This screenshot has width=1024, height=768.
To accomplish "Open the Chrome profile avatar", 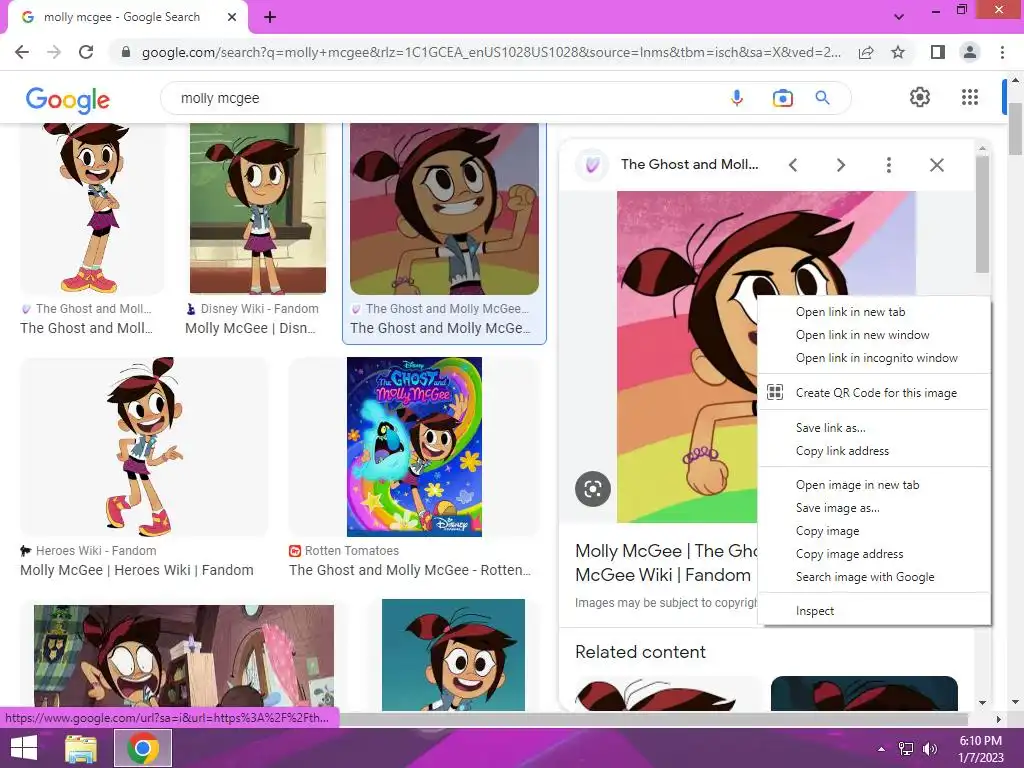I will 970,52.
